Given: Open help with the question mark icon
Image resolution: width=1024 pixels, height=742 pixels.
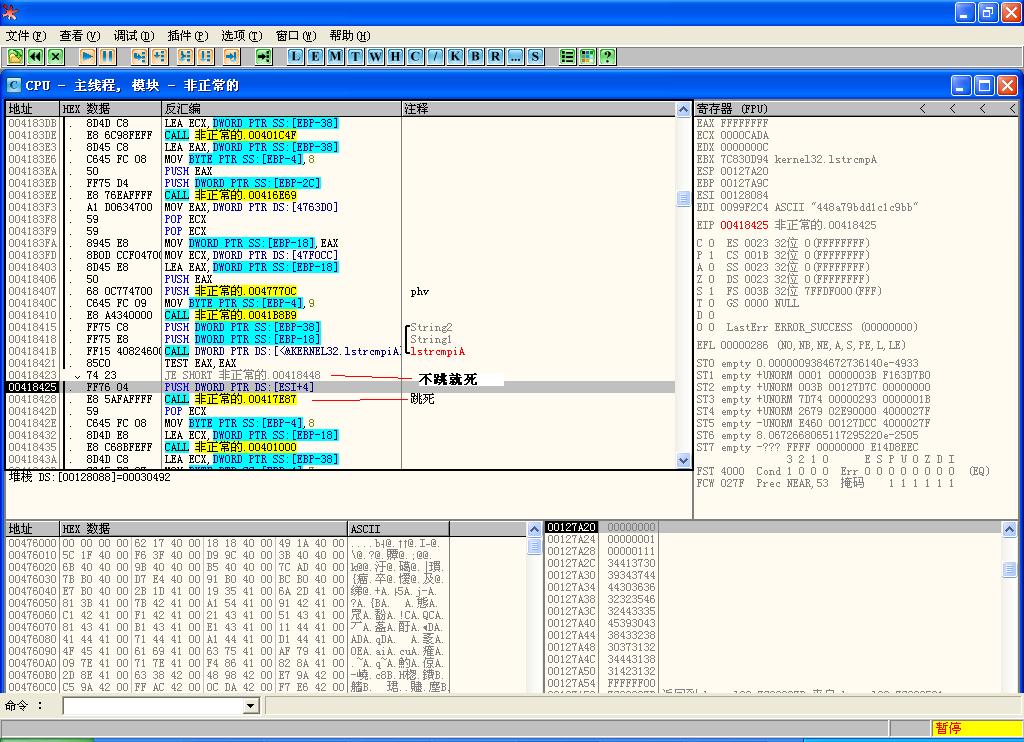Looking at the screenshot, I should click(607, 57).
